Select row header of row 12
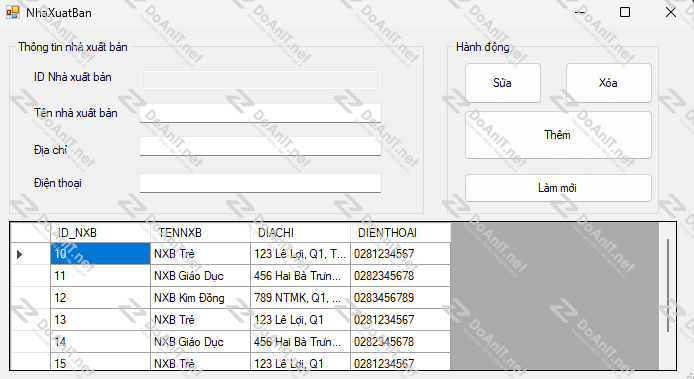The width and height of the screenshot is (694, 379). click(x=31, y=298)
